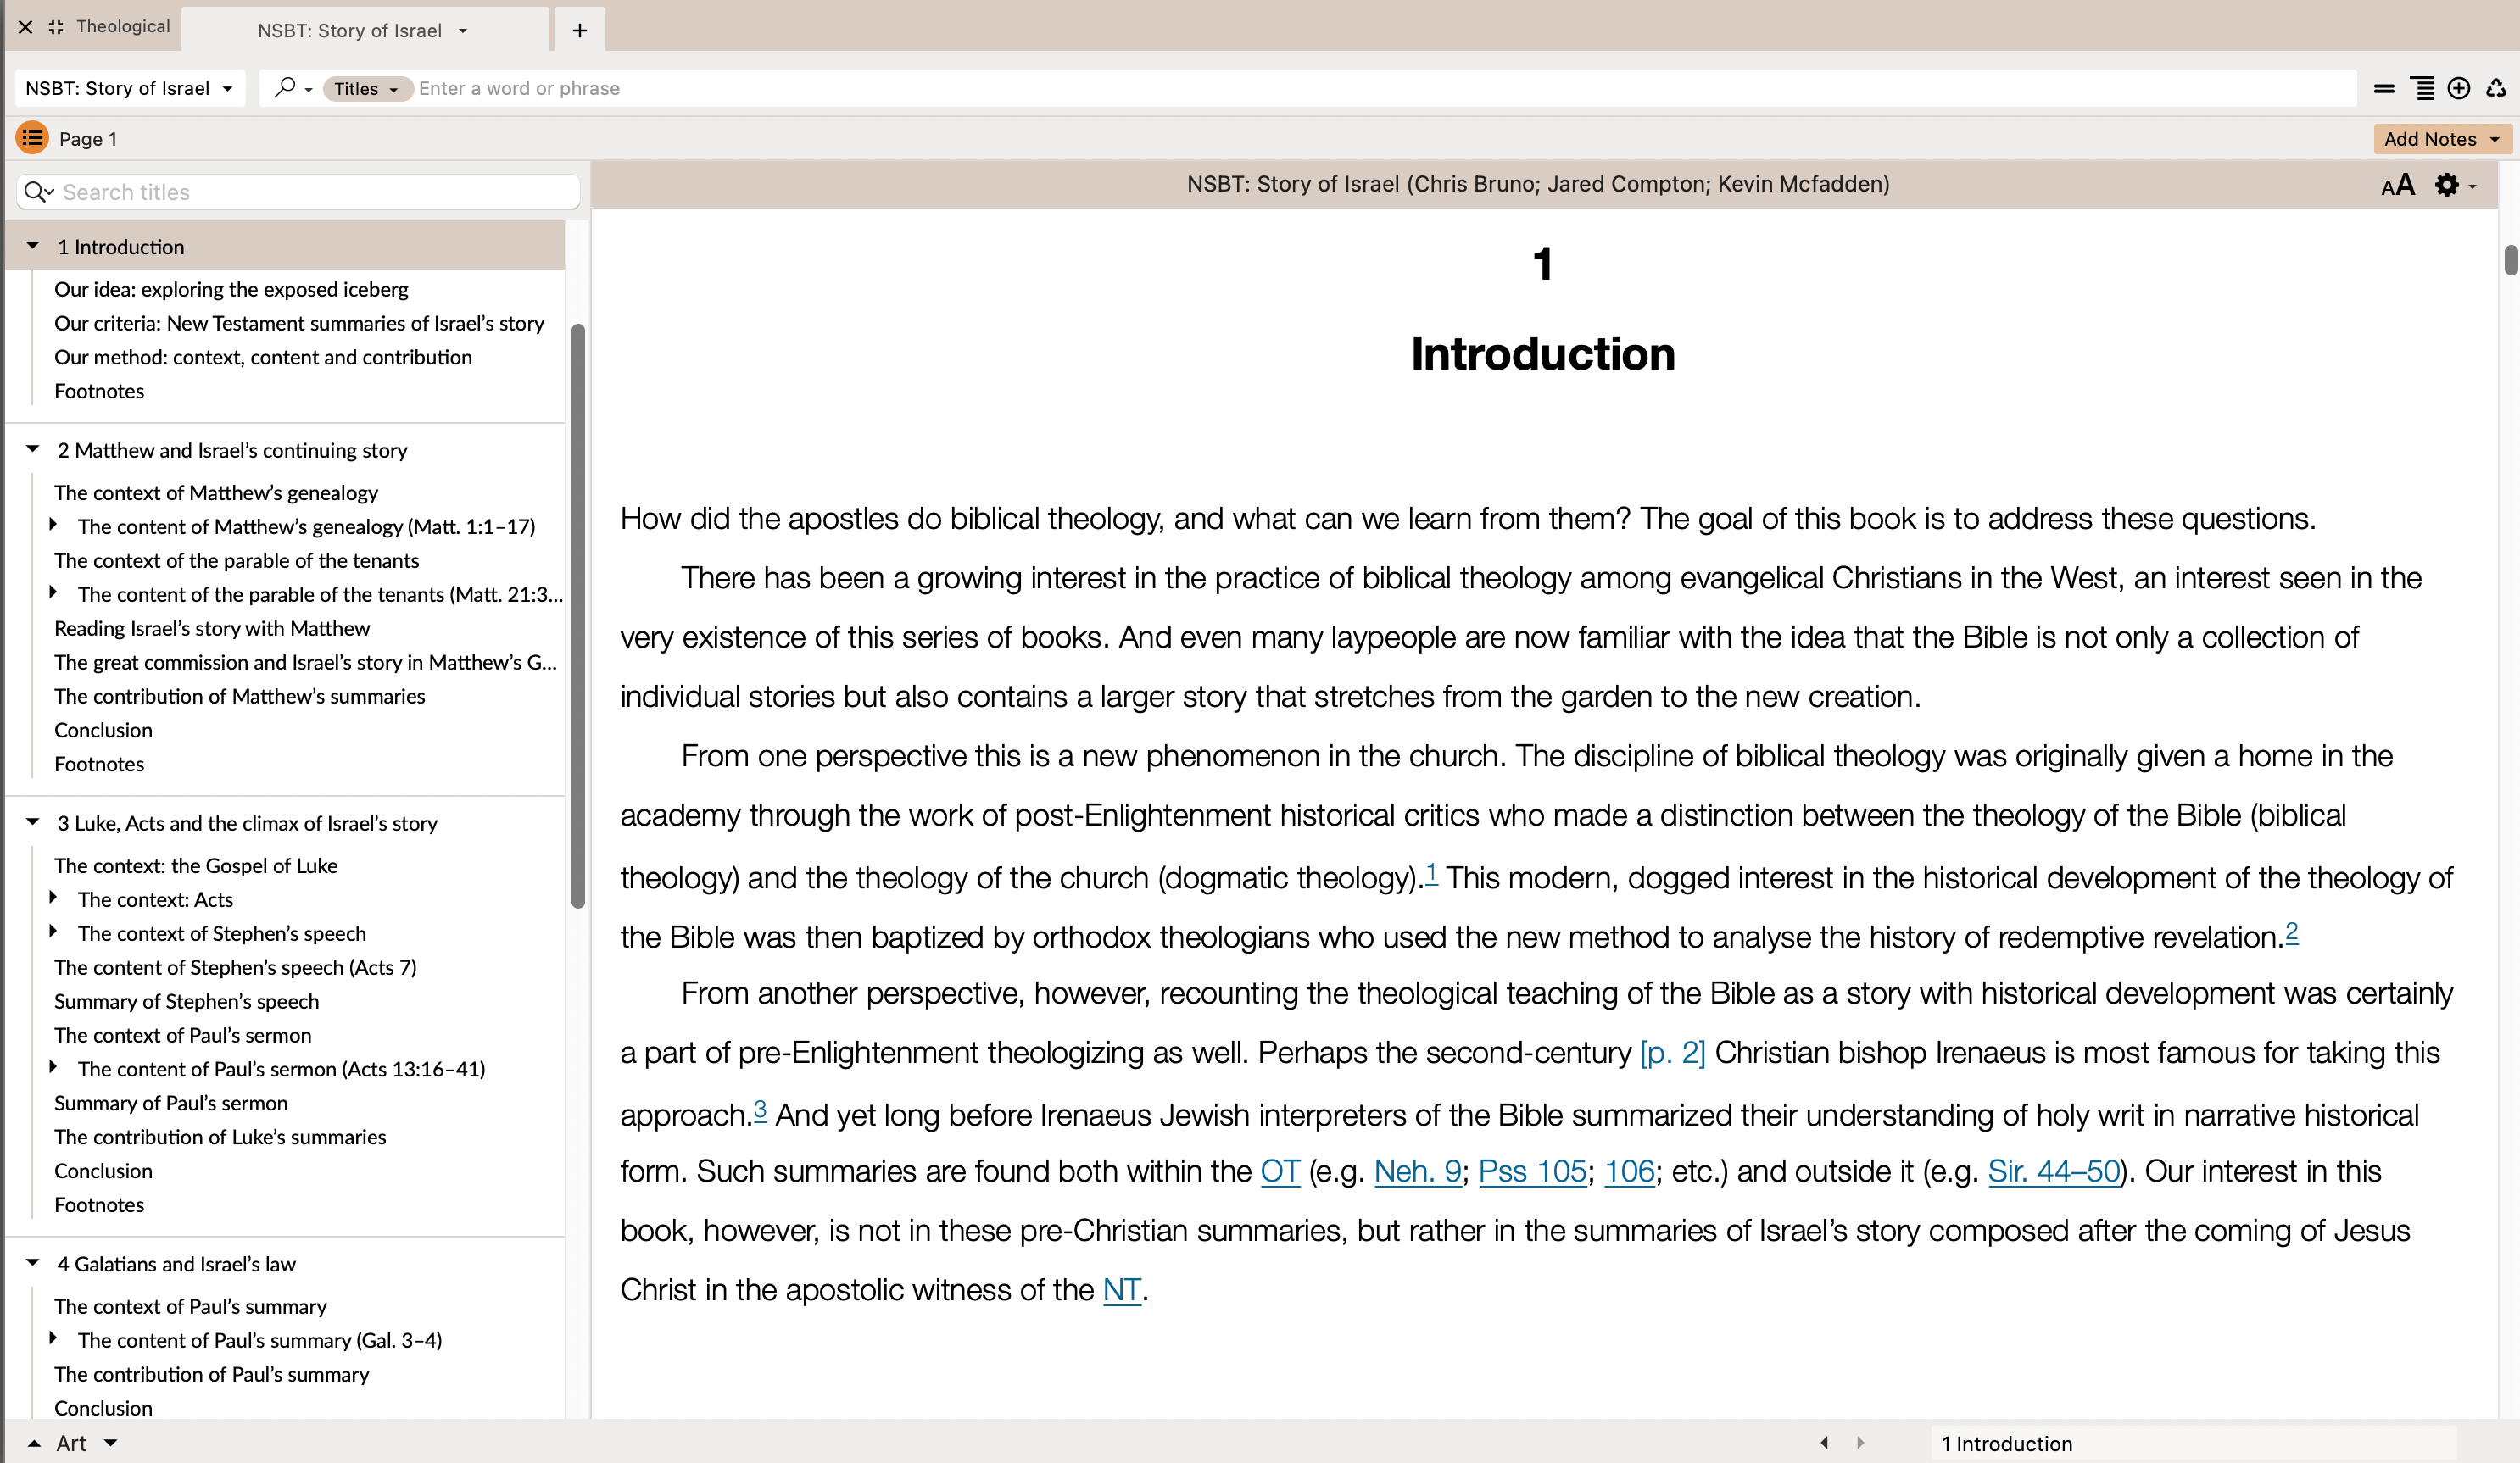Image resolution: width=2520 pixels, height=1463 pixels.
Task: Open the Sir. 44–50 reference link
Action: point(2054,1171)
